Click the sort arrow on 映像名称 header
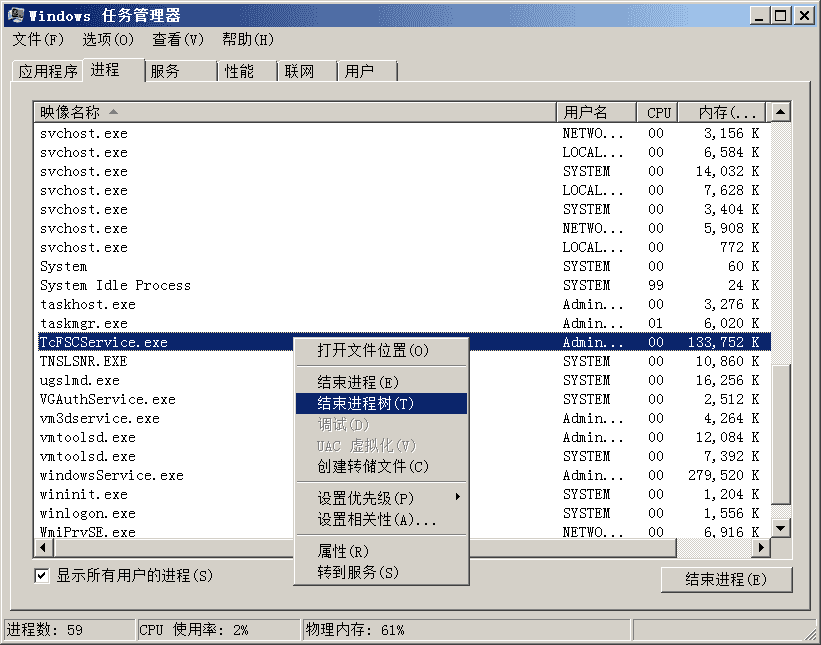The width and height of the screenshot is (821, 645). pos(113,112)
